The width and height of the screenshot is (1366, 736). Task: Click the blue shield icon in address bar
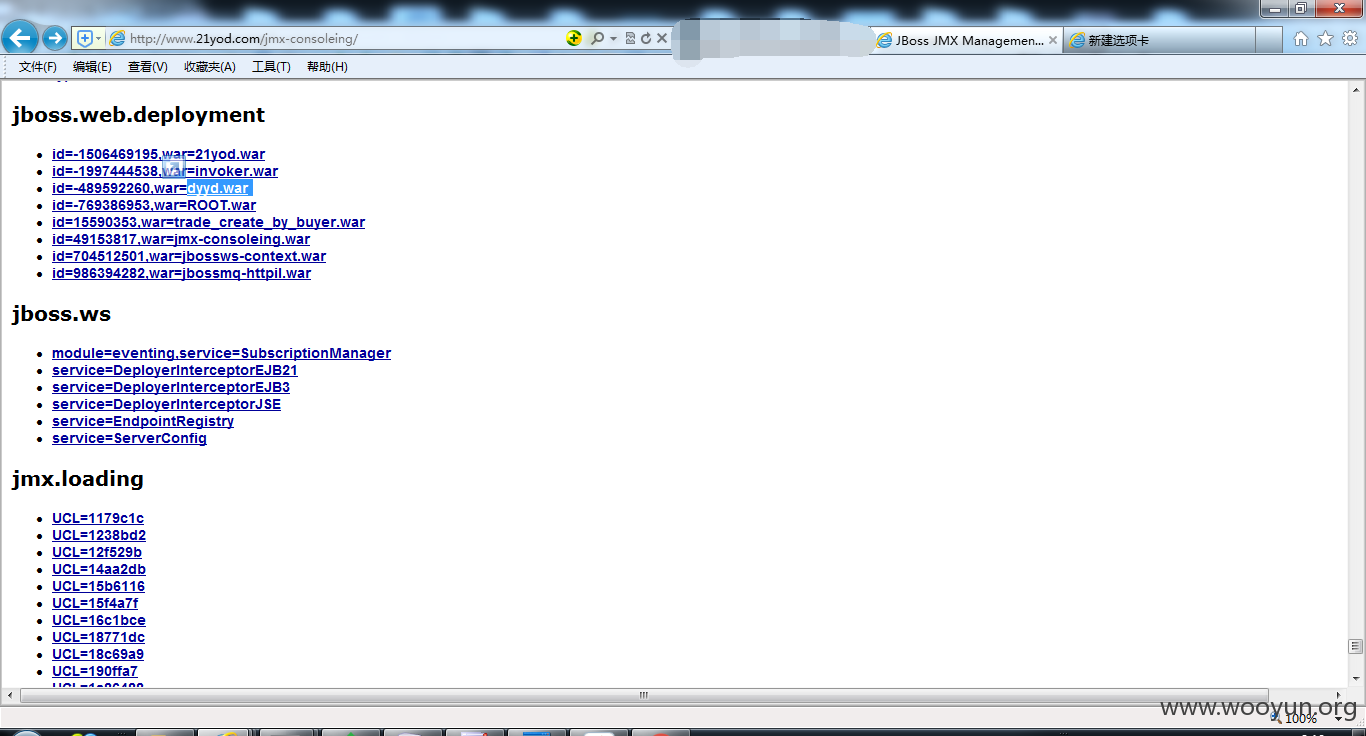click(84, 39)
